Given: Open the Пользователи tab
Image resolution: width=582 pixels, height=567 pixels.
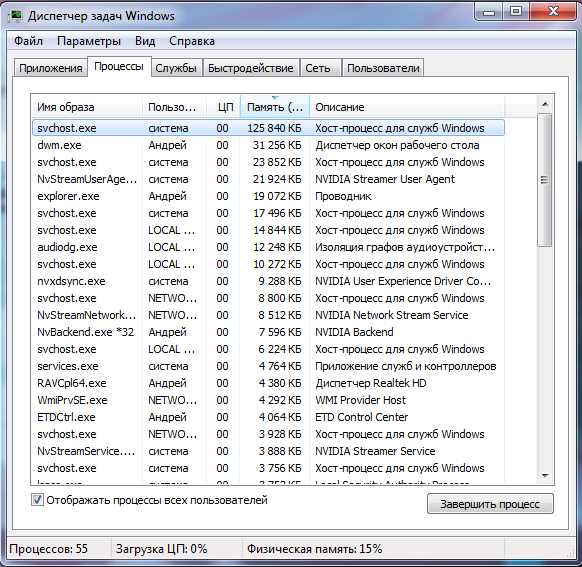Looking at the screenshot, I should [x=383, y=68].
